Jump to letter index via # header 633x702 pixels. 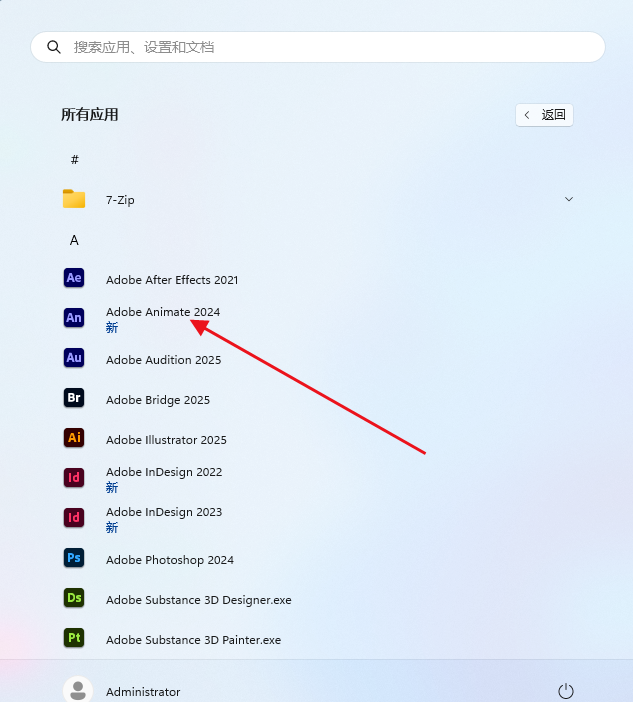click(75, 159)
